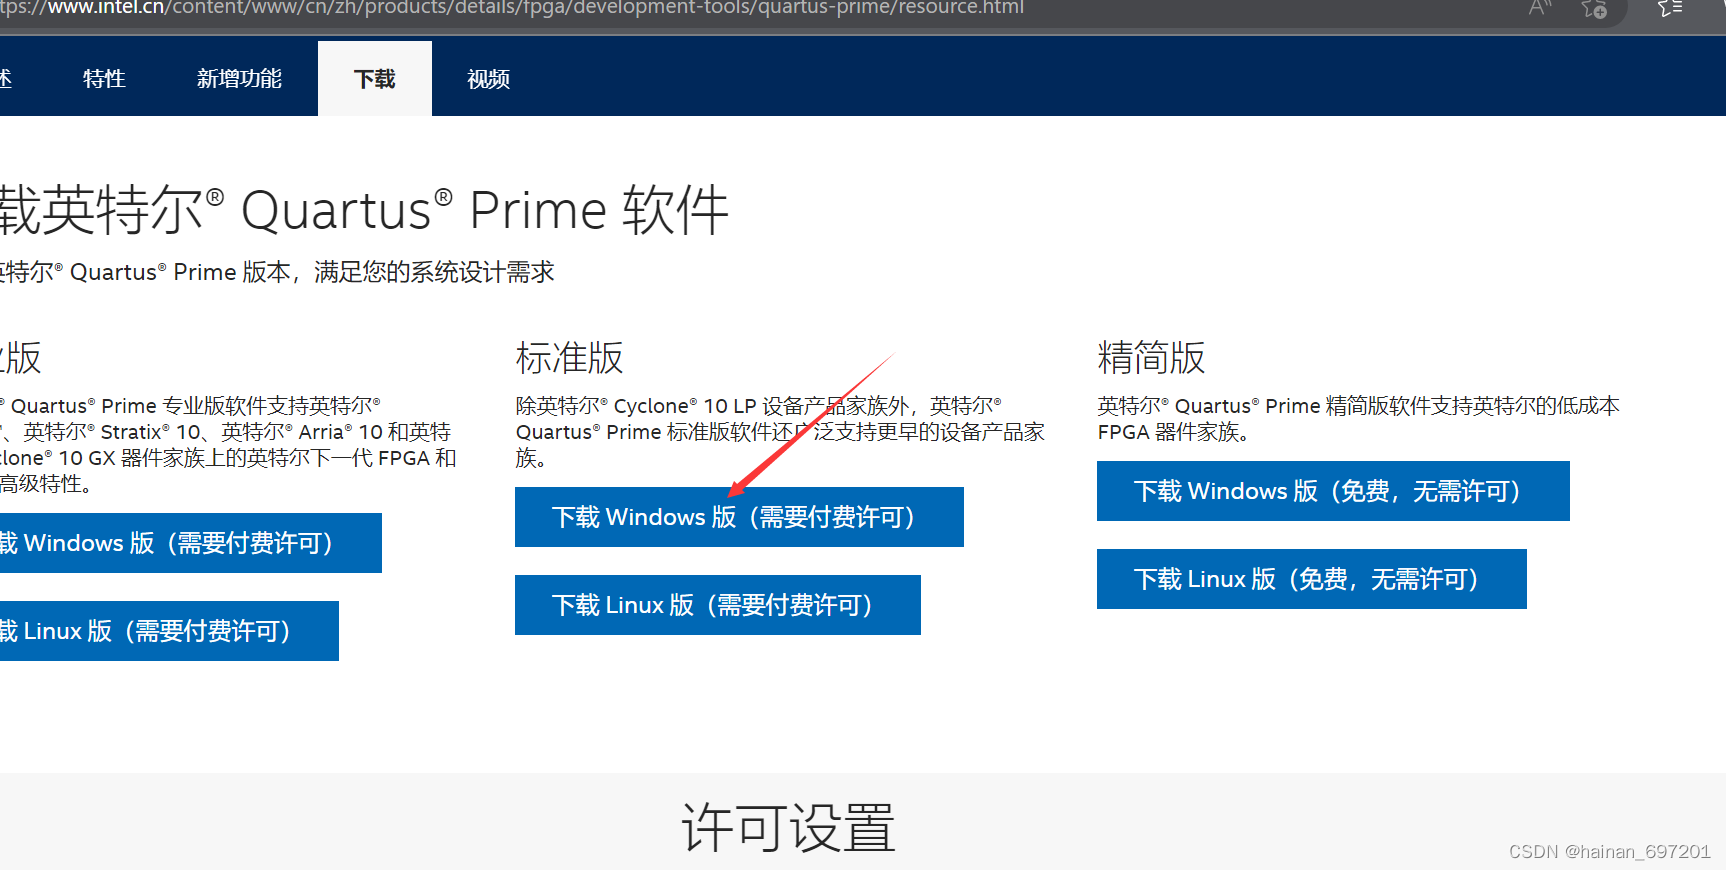Click the subtitle '满足您的系统设计需求'
This screenshot has height=870, width=1726.
click(434, 272)
